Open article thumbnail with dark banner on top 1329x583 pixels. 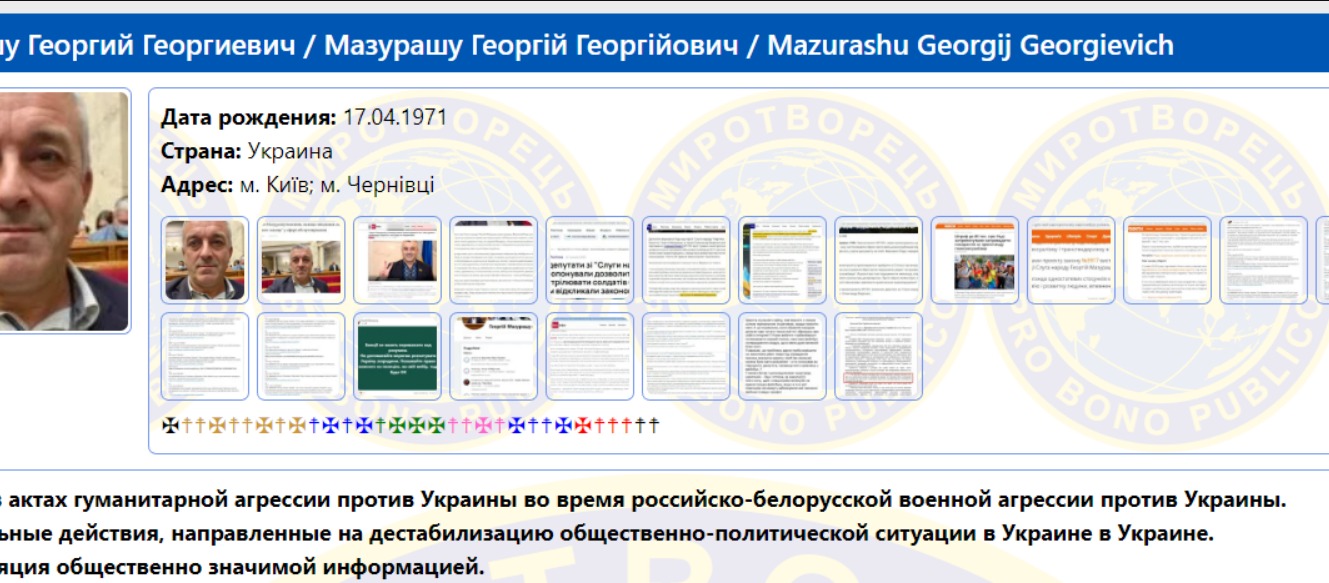(x=877, y=260)
